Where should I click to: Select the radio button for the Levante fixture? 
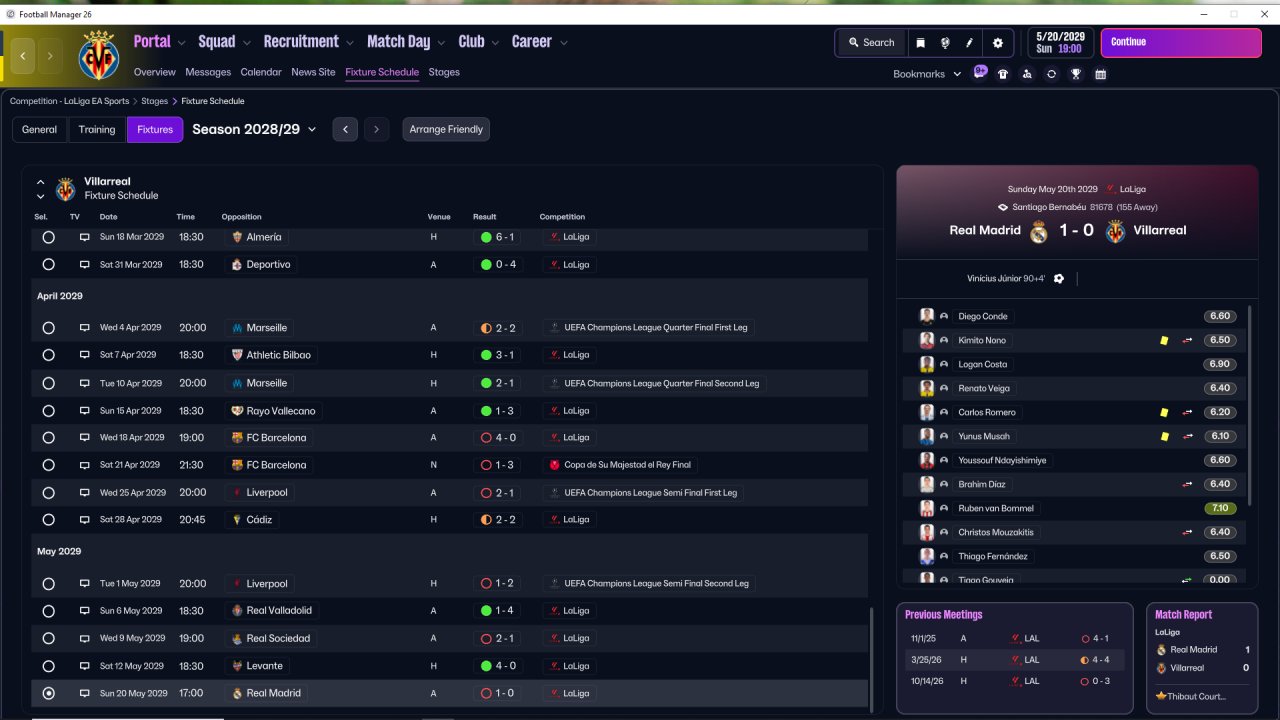[48, 666]
